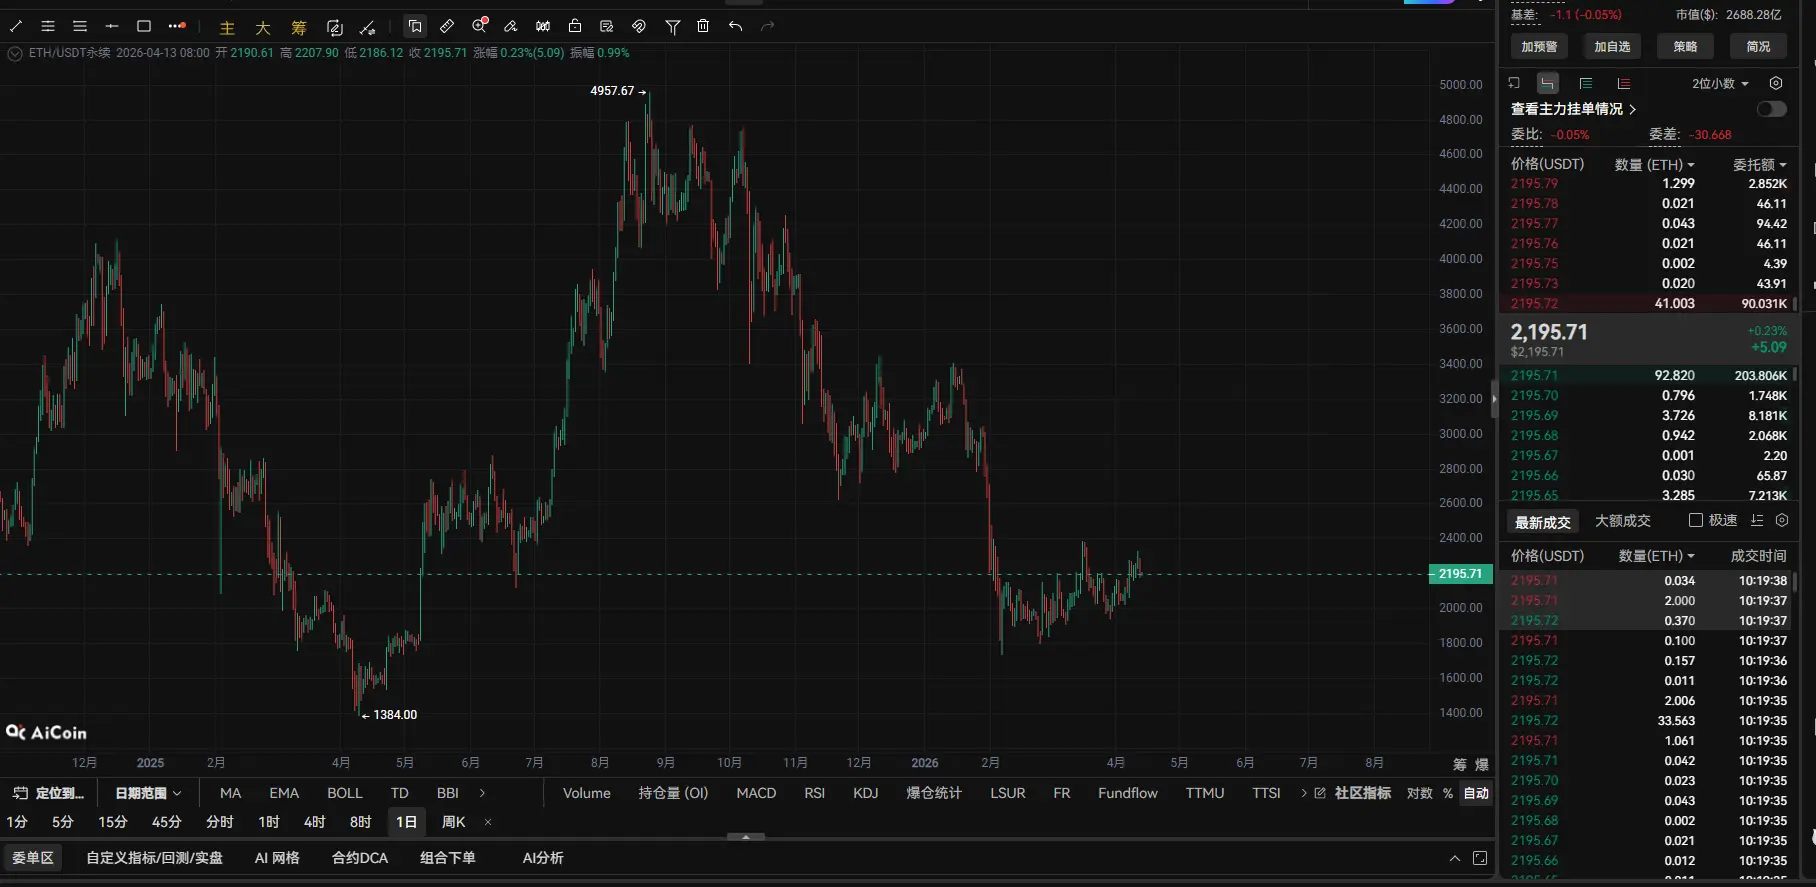Expand more main indicators arrow after BBI
This screenshot has width=1816, height=887.
tap(482, 793)
